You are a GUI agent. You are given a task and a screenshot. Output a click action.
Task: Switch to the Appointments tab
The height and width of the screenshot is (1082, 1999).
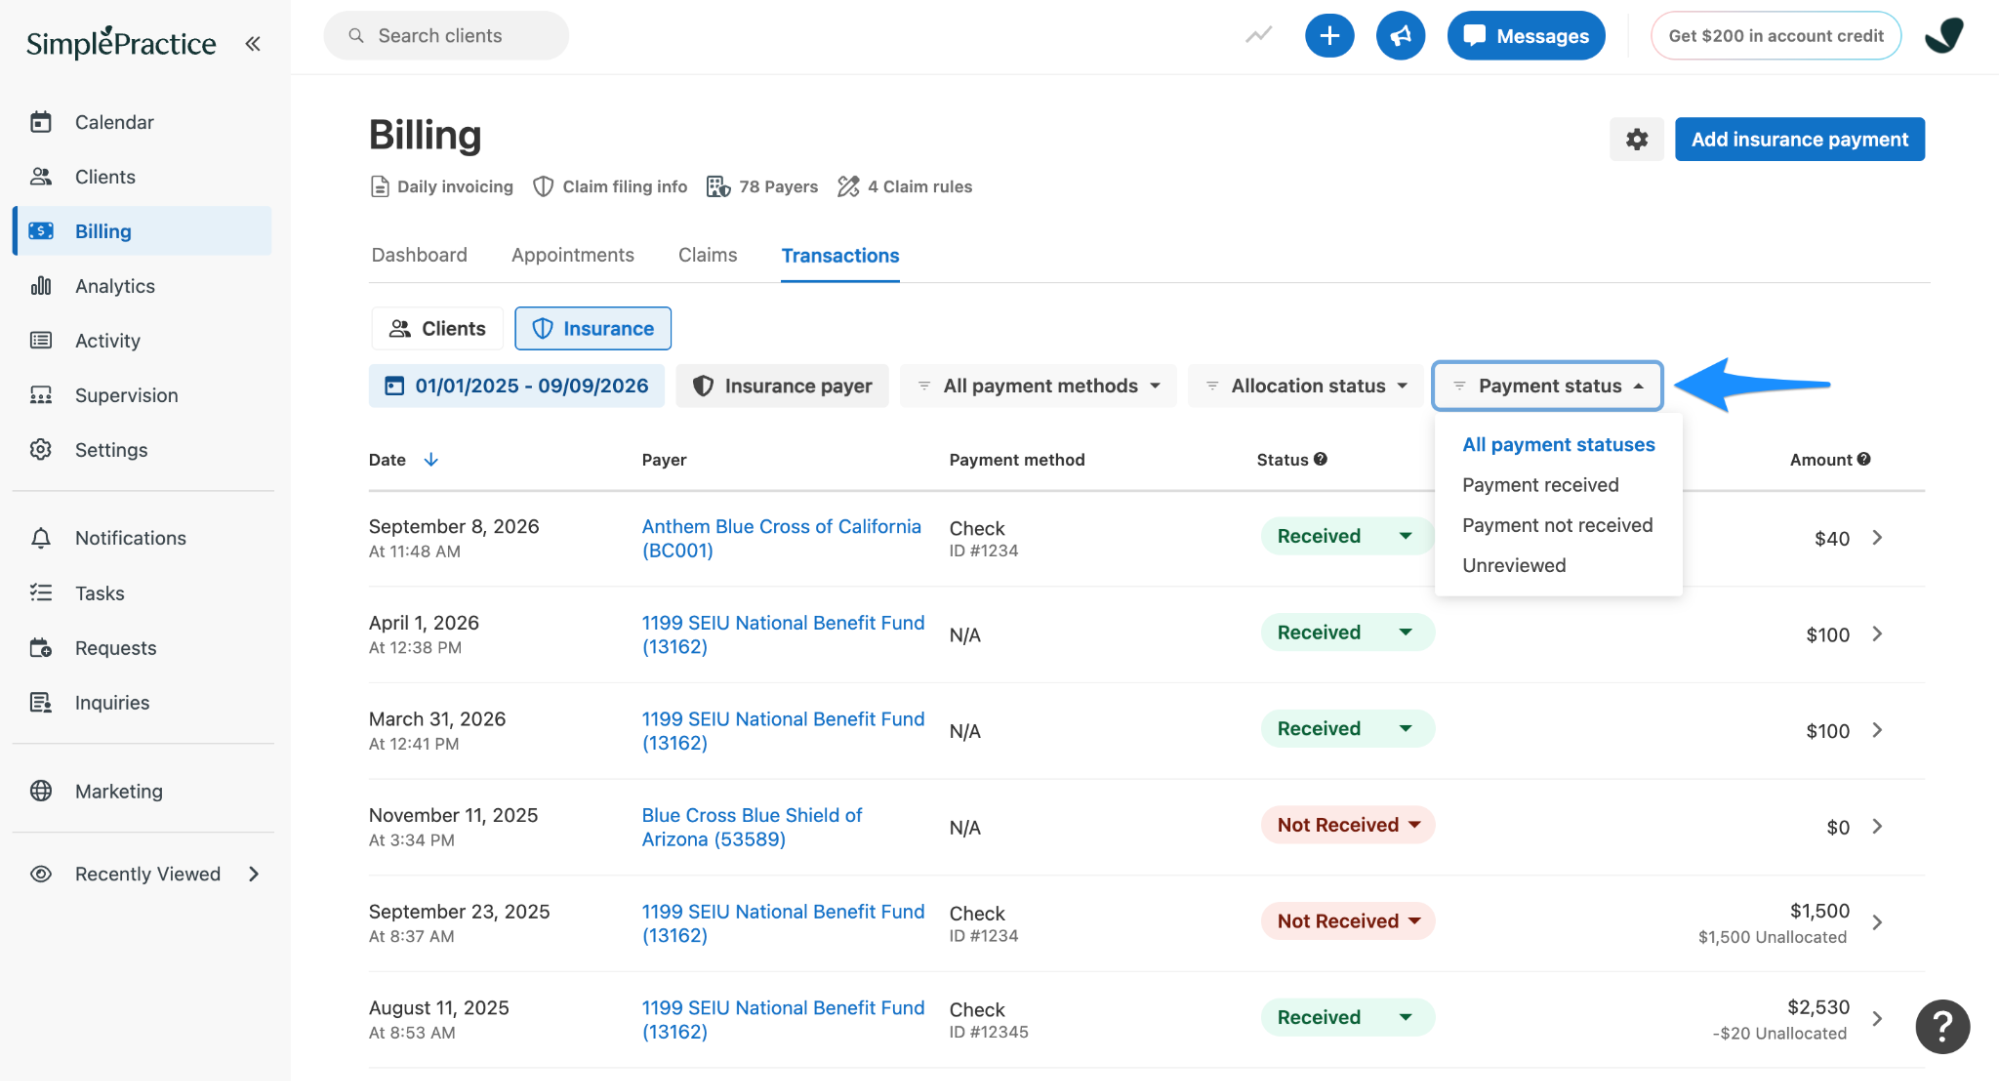click(x=572, y=255)
